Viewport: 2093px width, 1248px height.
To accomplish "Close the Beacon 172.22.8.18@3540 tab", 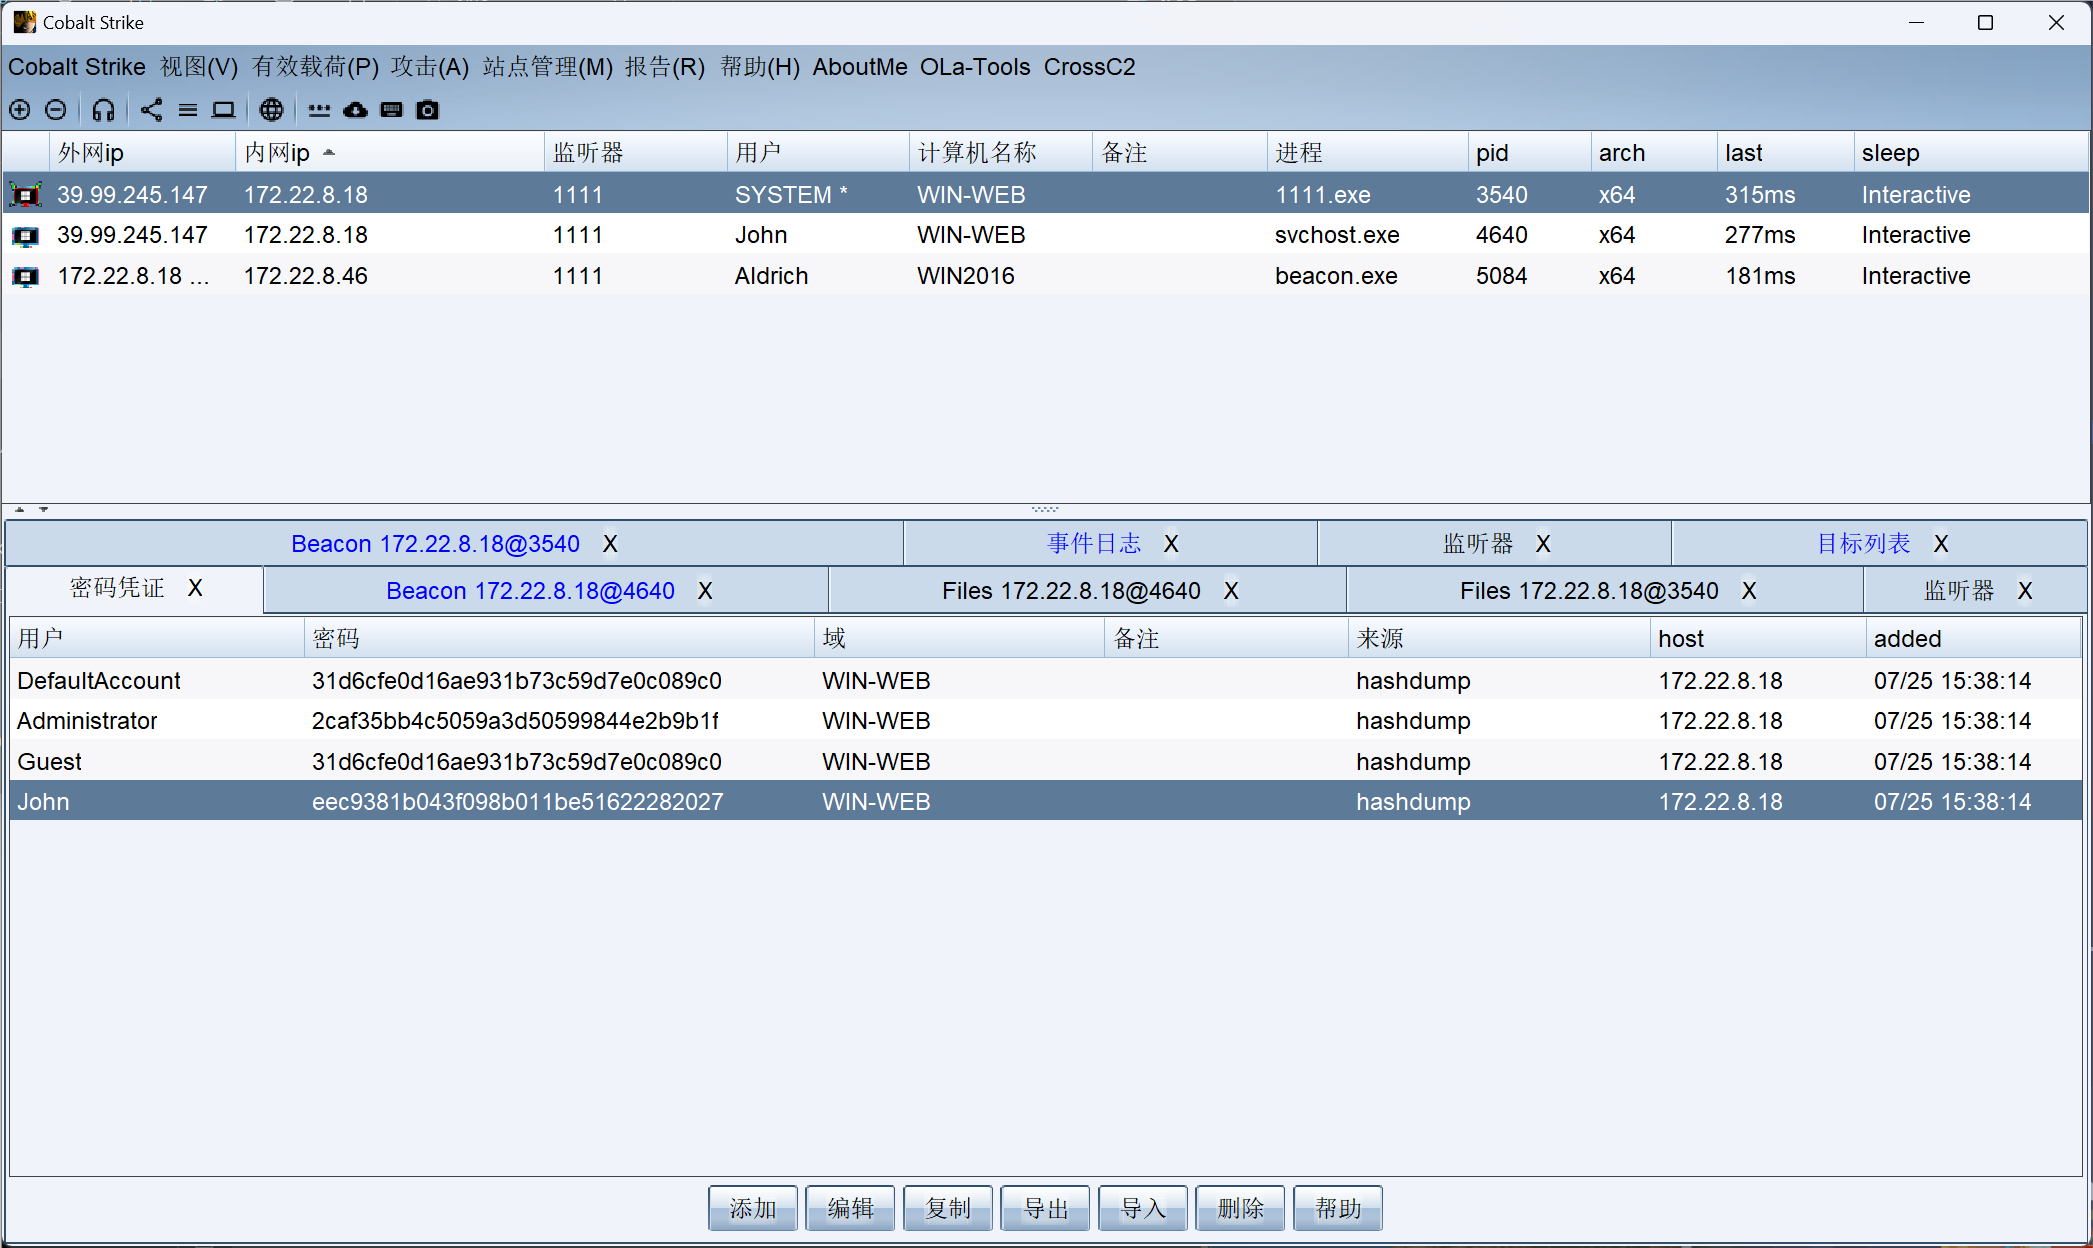I will (610, 544).
